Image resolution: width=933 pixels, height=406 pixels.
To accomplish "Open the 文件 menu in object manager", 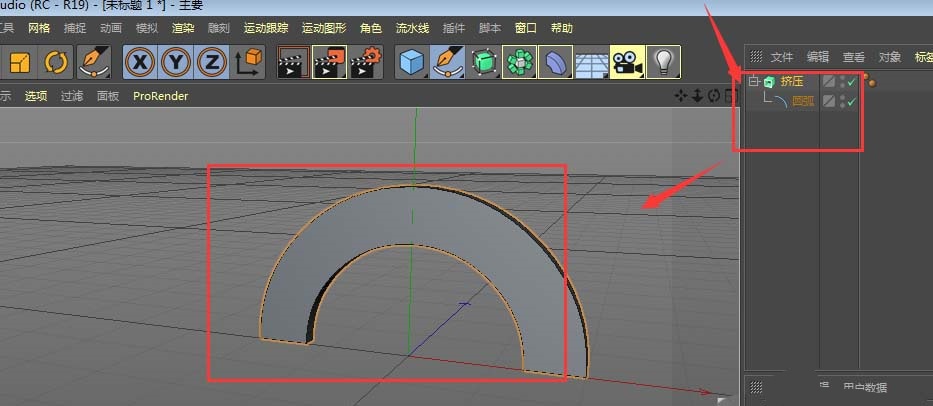I will point(781,57).
